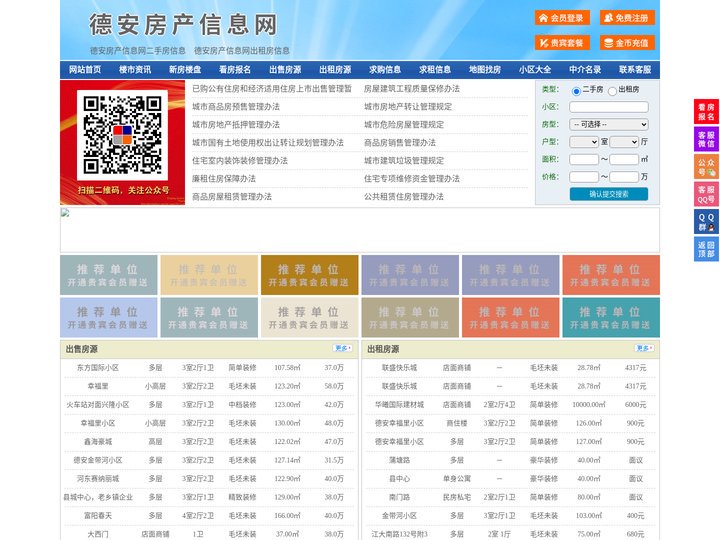
Task: Open the 贵宾套餐 VIP package button
Action: point(562,43)
